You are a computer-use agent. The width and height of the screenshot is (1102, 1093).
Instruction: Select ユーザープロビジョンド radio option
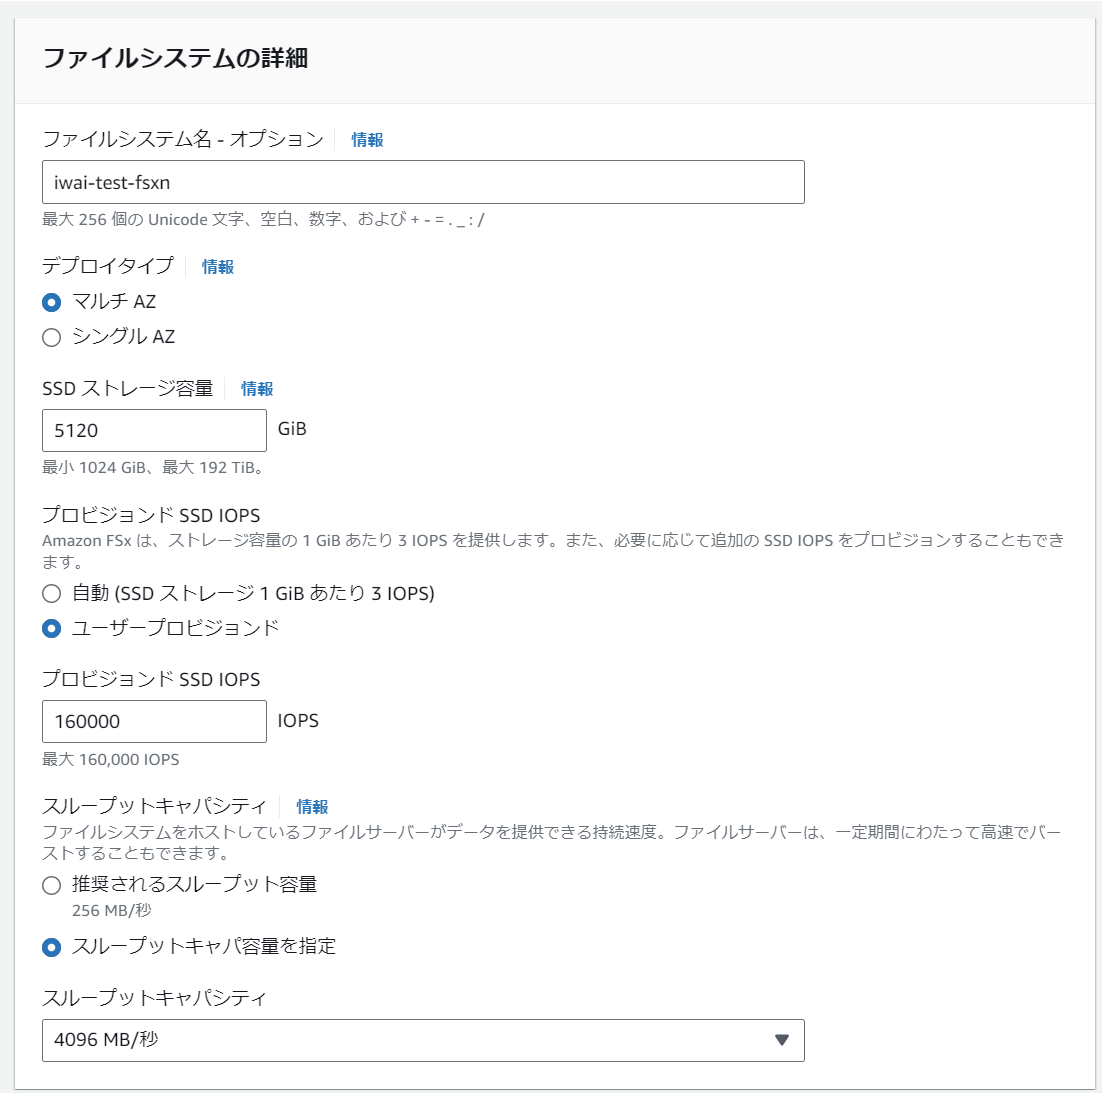point(51,628)
